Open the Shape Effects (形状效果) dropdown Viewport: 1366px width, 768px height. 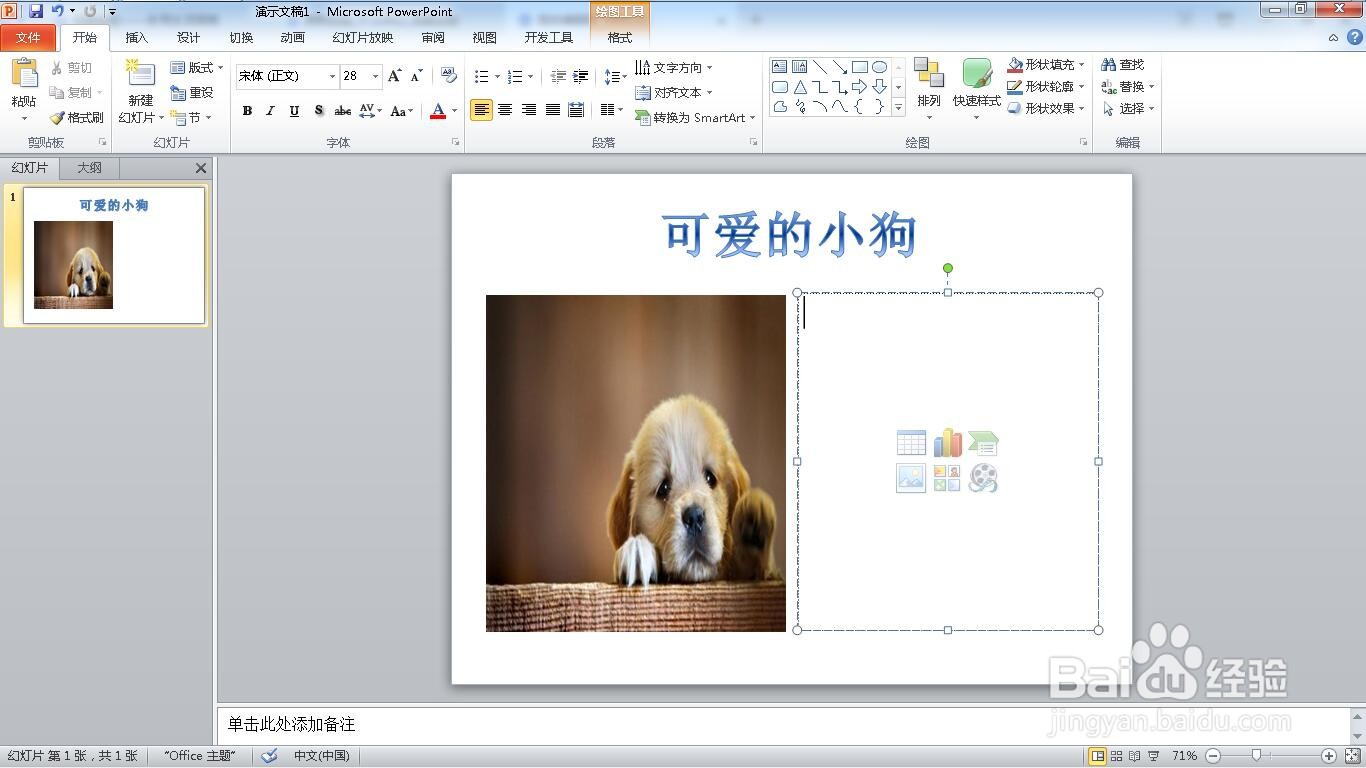1046,109
